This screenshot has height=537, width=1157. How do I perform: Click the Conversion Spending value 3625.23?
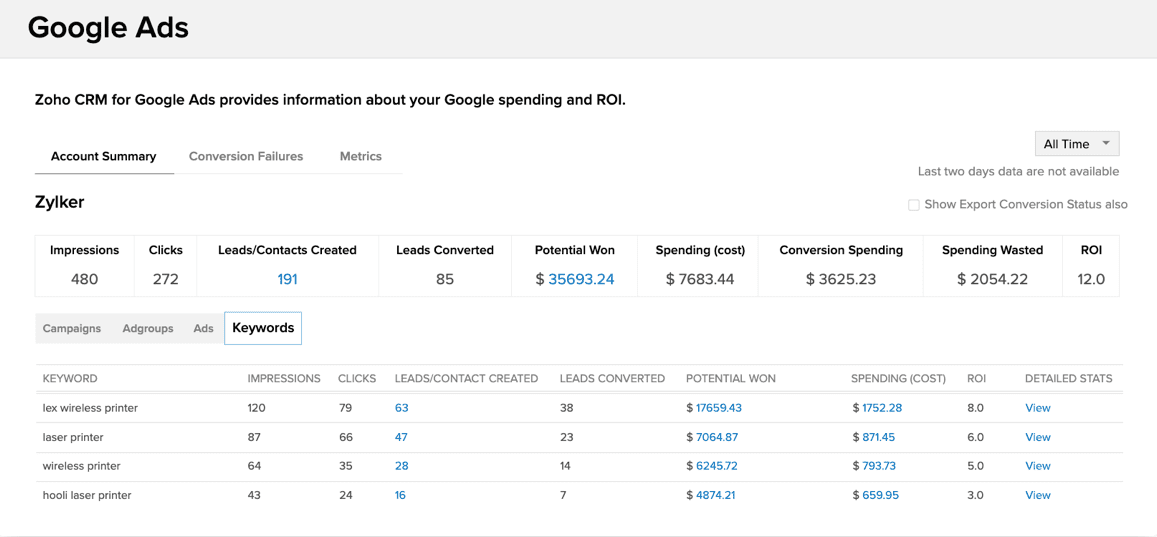coord(841,280)
